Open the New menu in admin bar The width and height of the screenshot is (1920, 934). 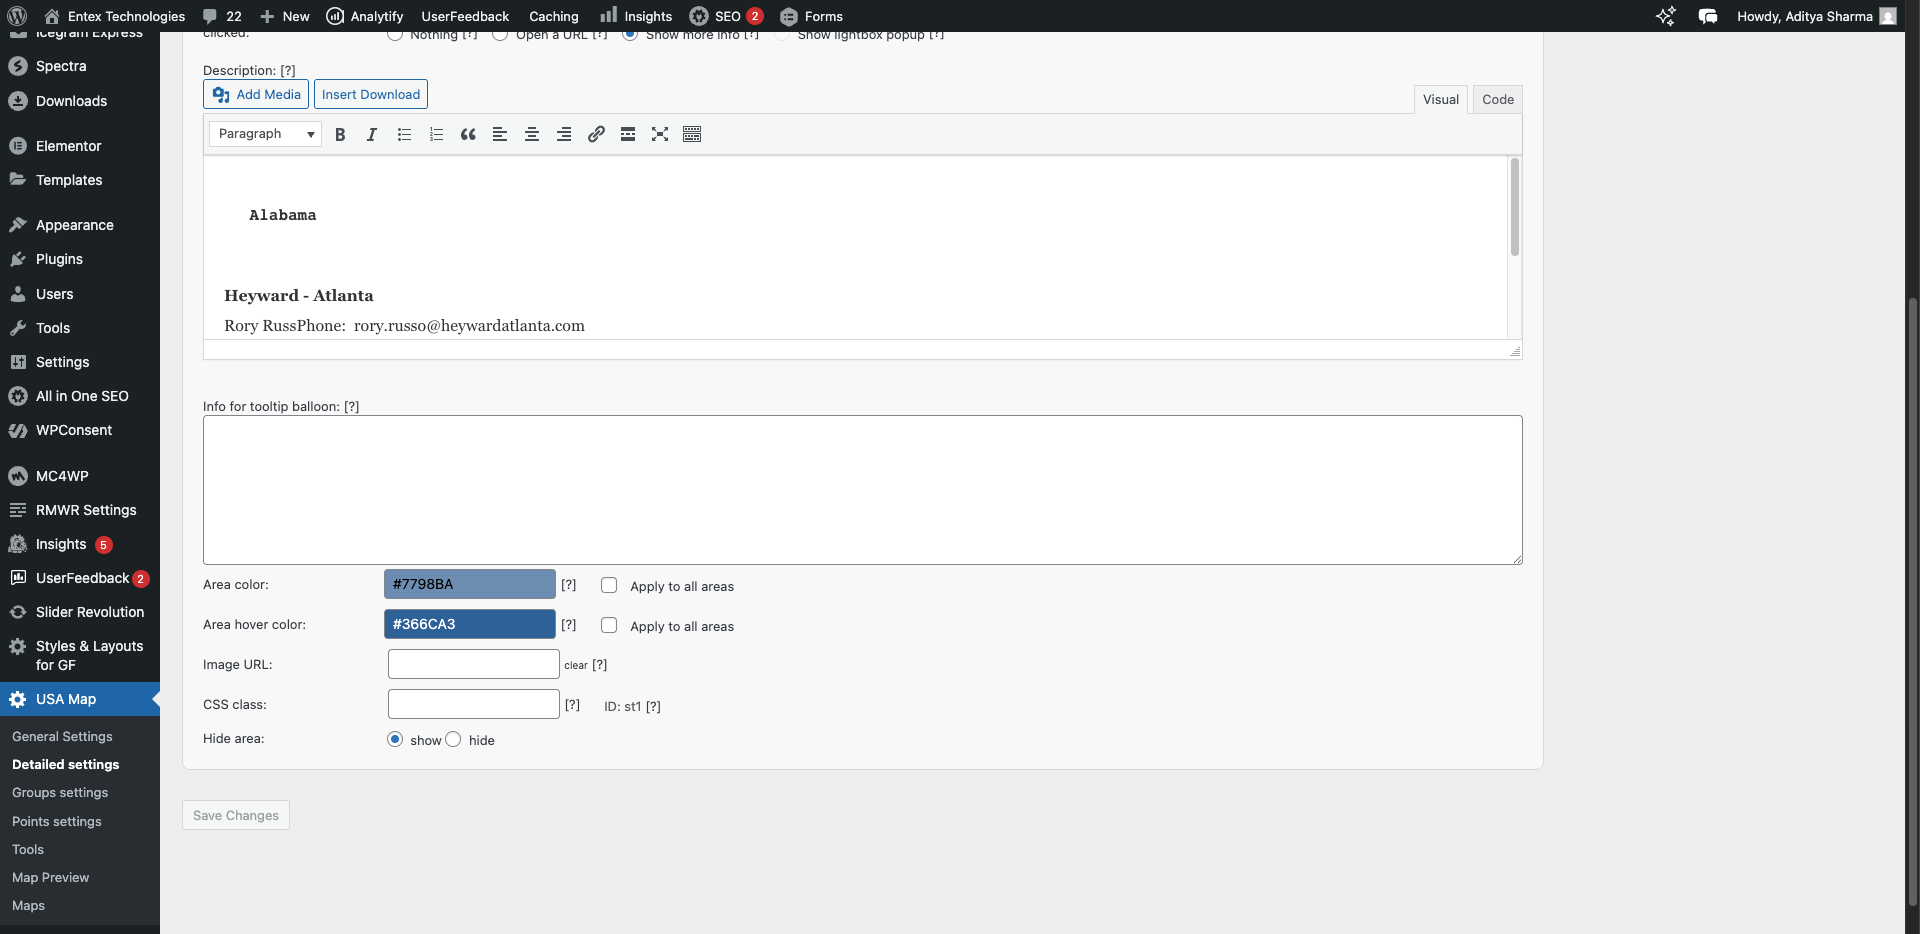pyautogui.click(x=285, y=16)
